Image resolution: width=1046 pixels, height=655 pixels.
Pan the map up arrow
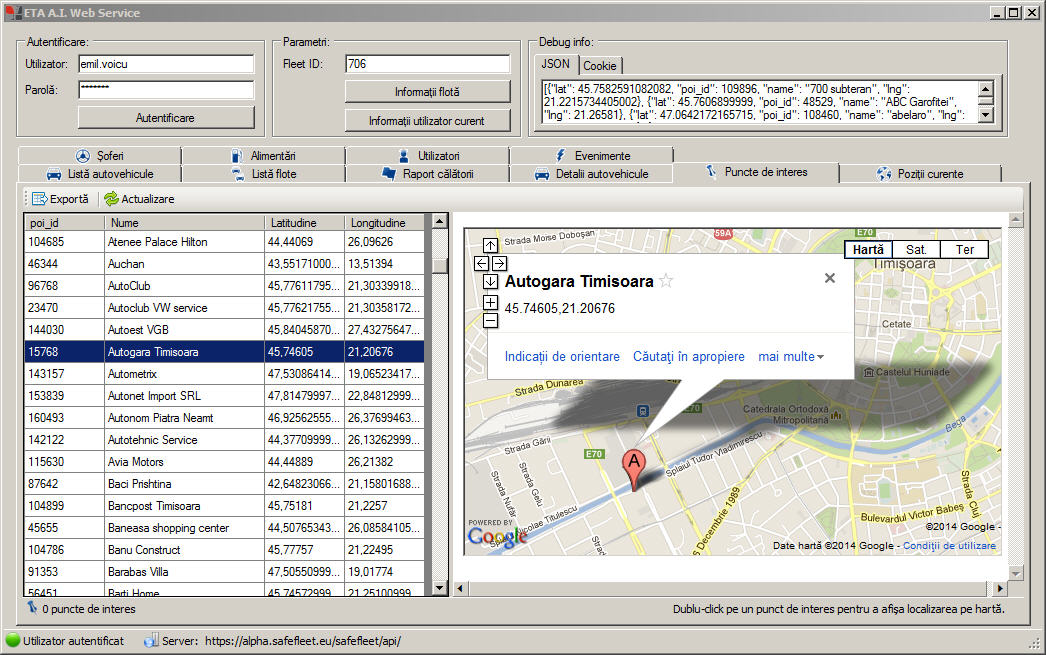tap(490, 245)
